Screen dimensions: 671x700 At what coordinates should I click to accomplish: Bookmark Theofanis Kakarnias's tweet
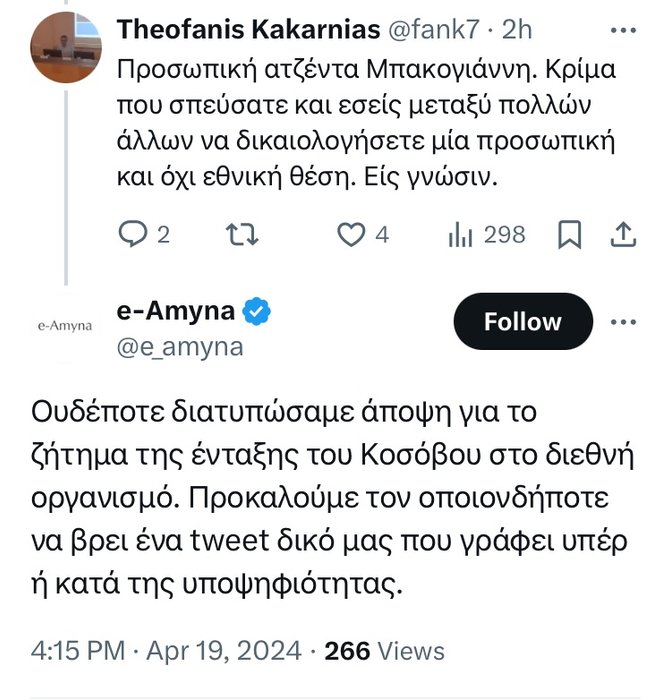pos(569,234)
